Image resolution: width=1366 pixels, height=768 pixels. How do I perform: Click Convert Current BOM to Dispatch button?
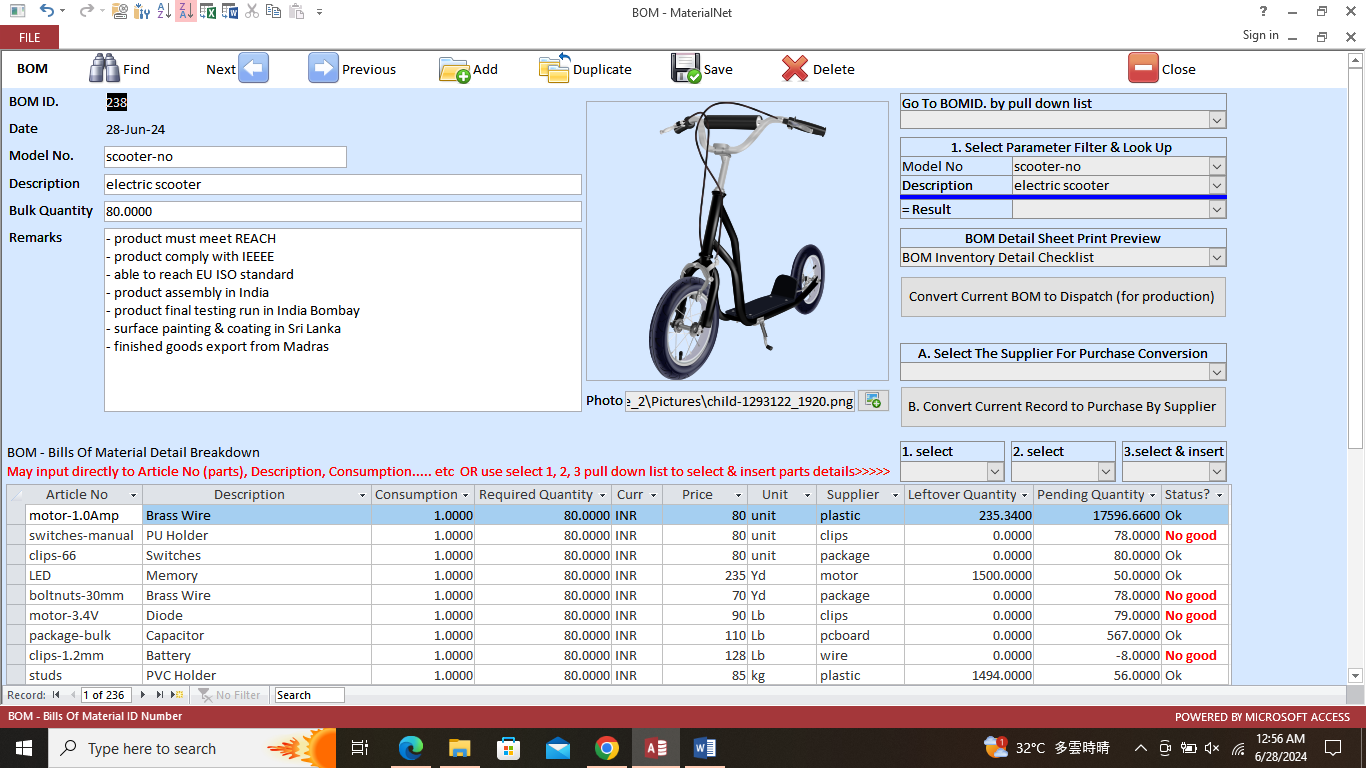(1062, 297)
